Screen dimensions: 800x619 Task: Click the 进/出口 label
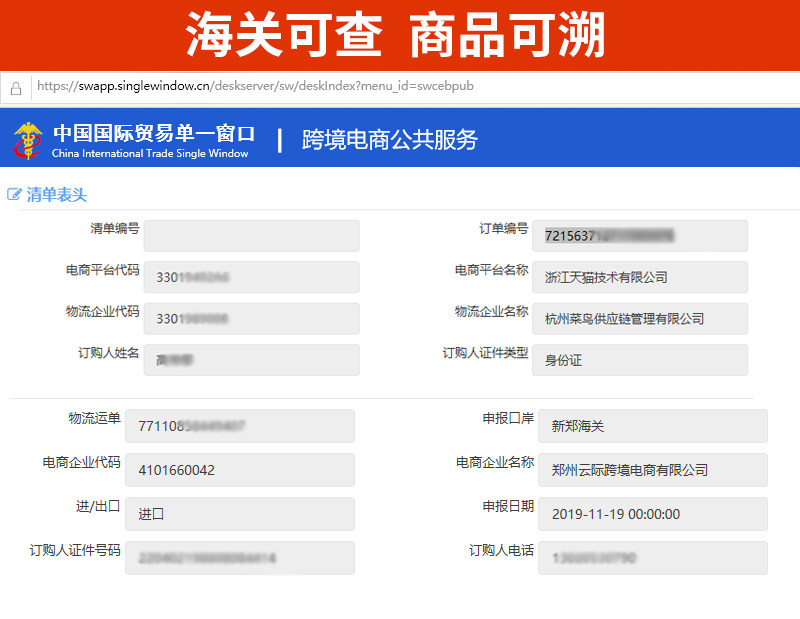[x=98, y=506]
